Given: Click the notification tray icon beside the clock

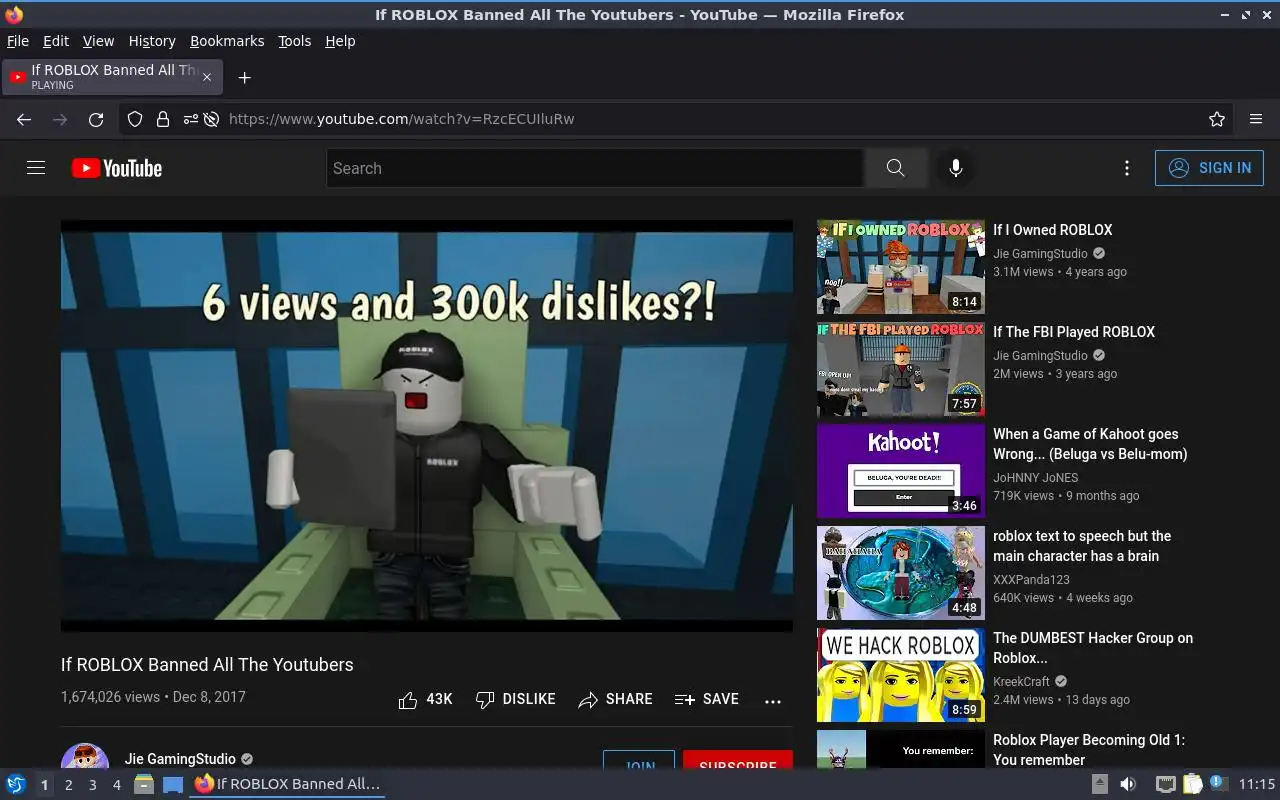Looking at the screenshot, I should 1218,783.
